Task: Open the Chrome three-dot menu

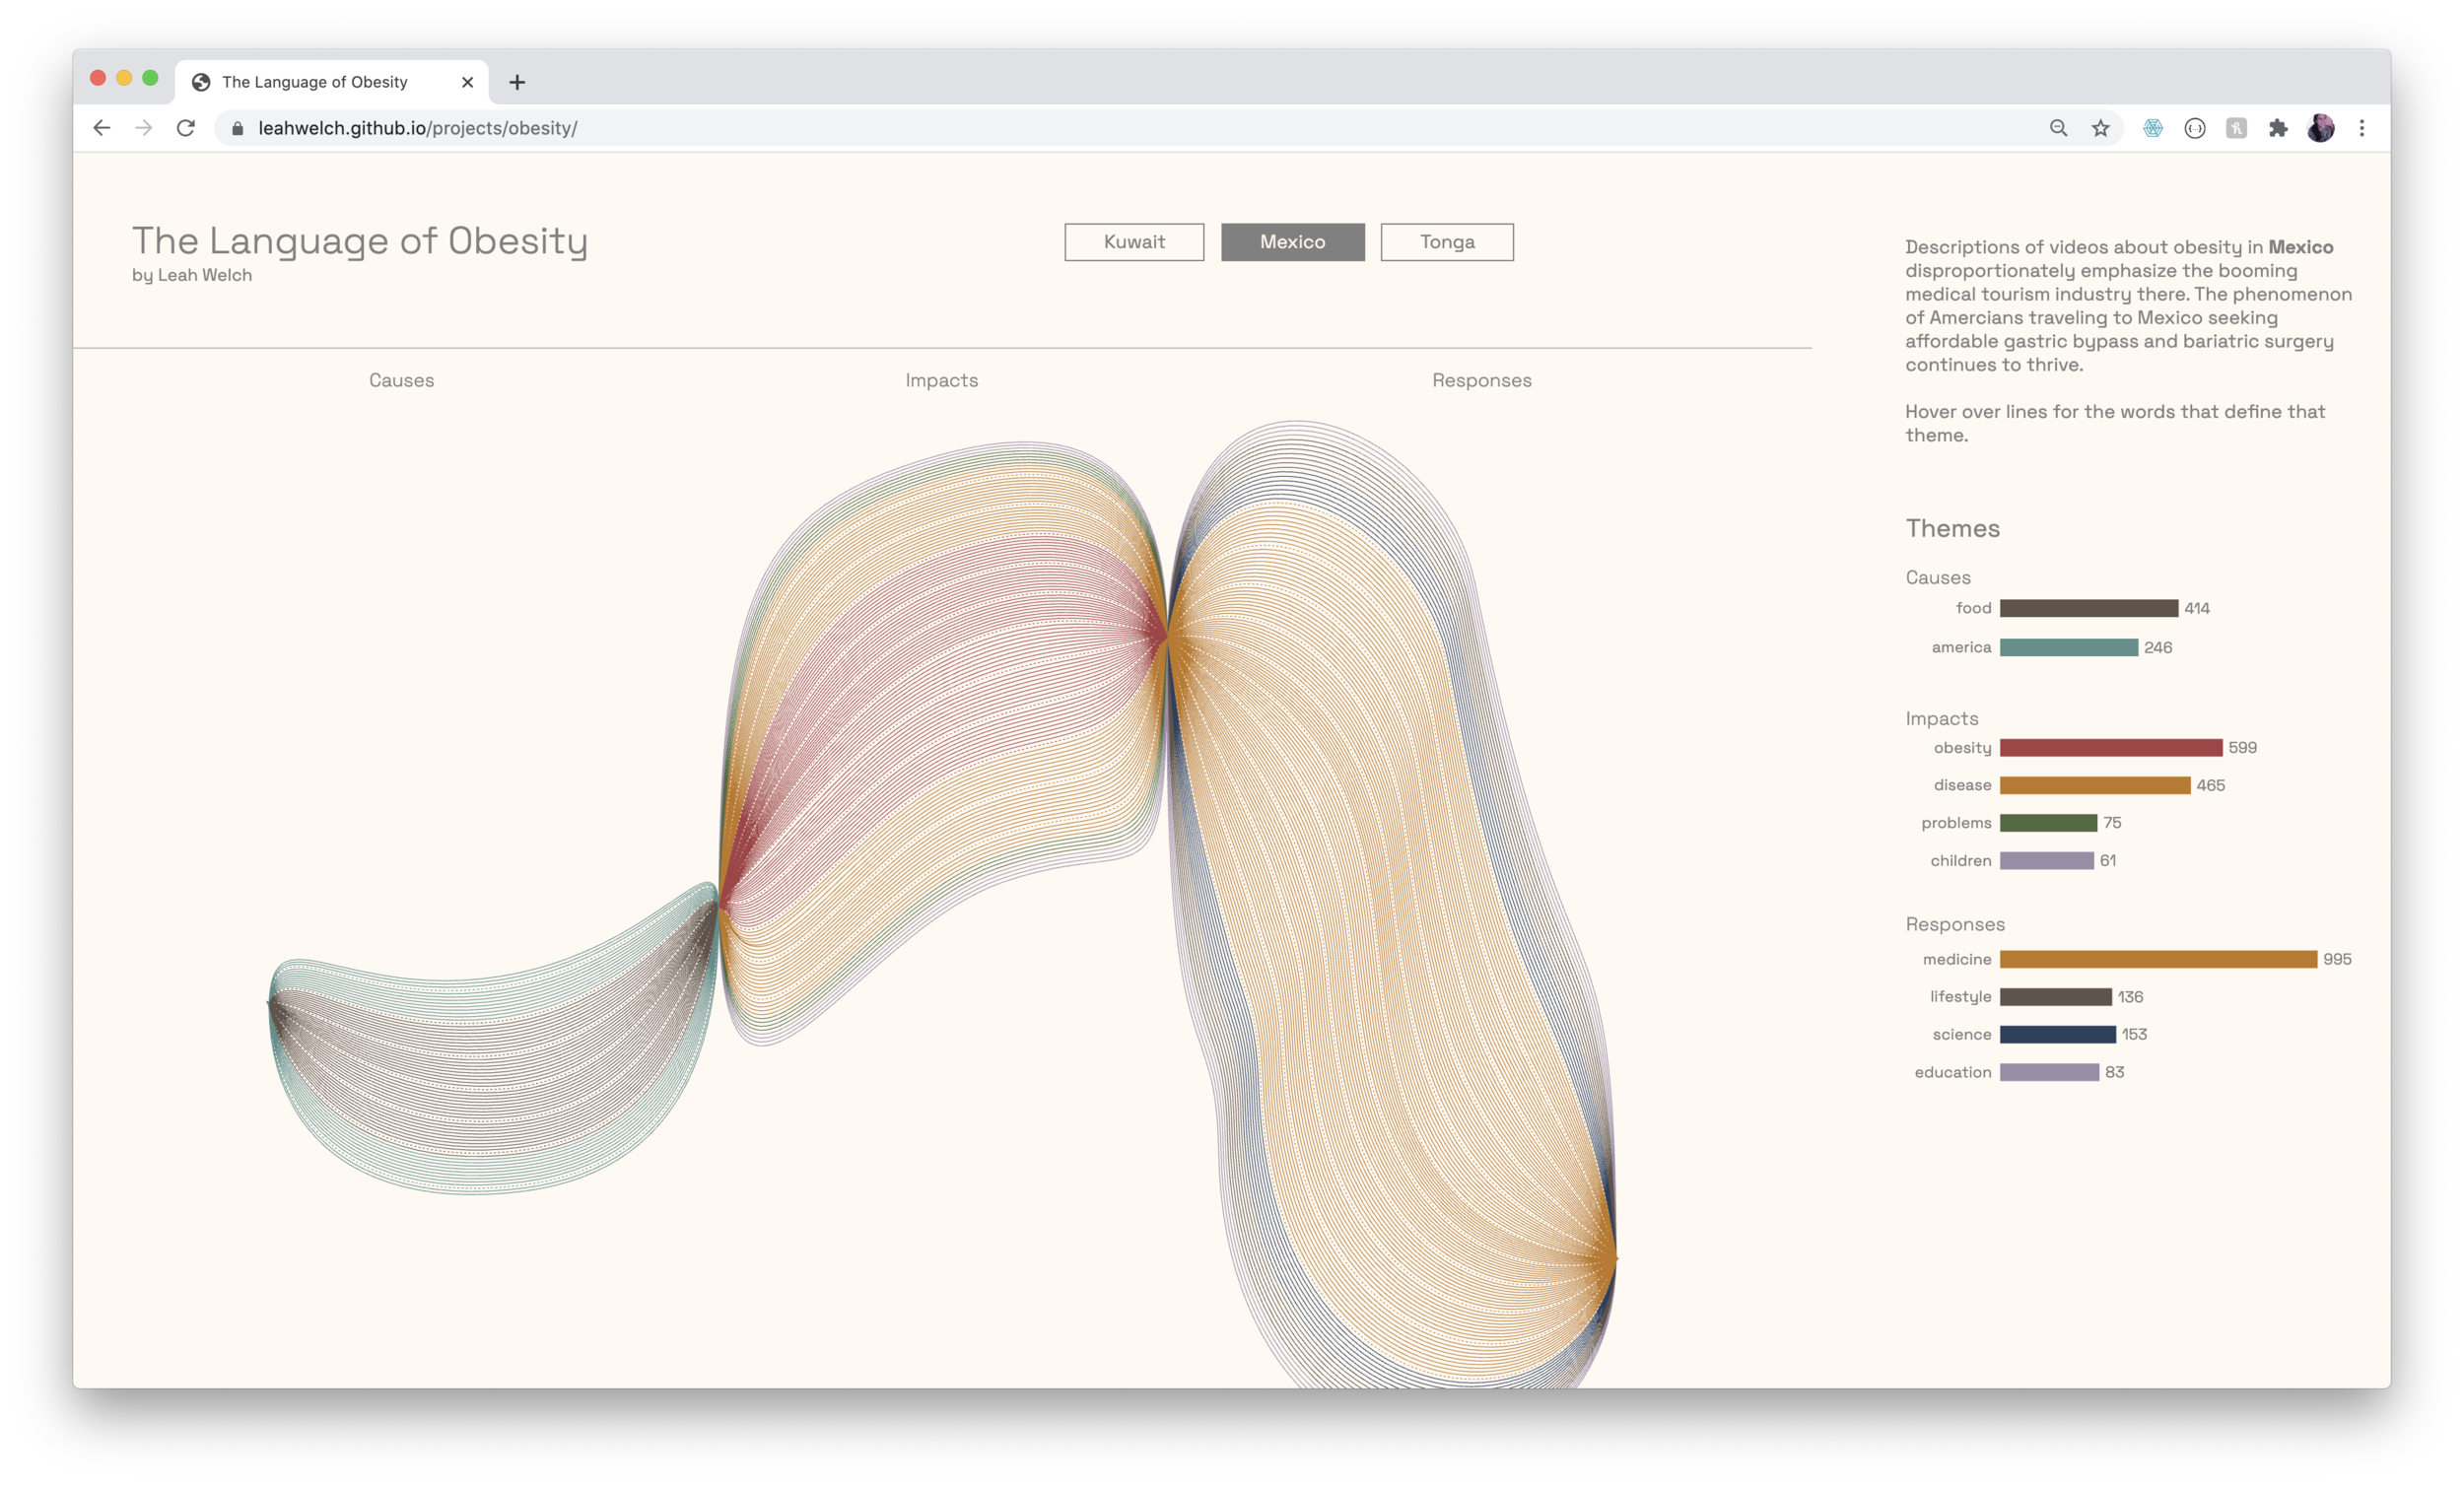Action: click(2362, 128)
